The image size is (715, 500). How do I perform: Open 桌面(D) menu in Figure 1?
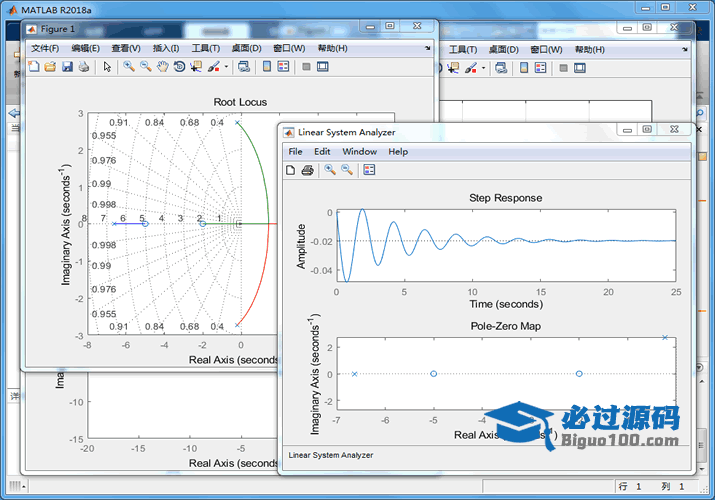(x=246, y=48)
